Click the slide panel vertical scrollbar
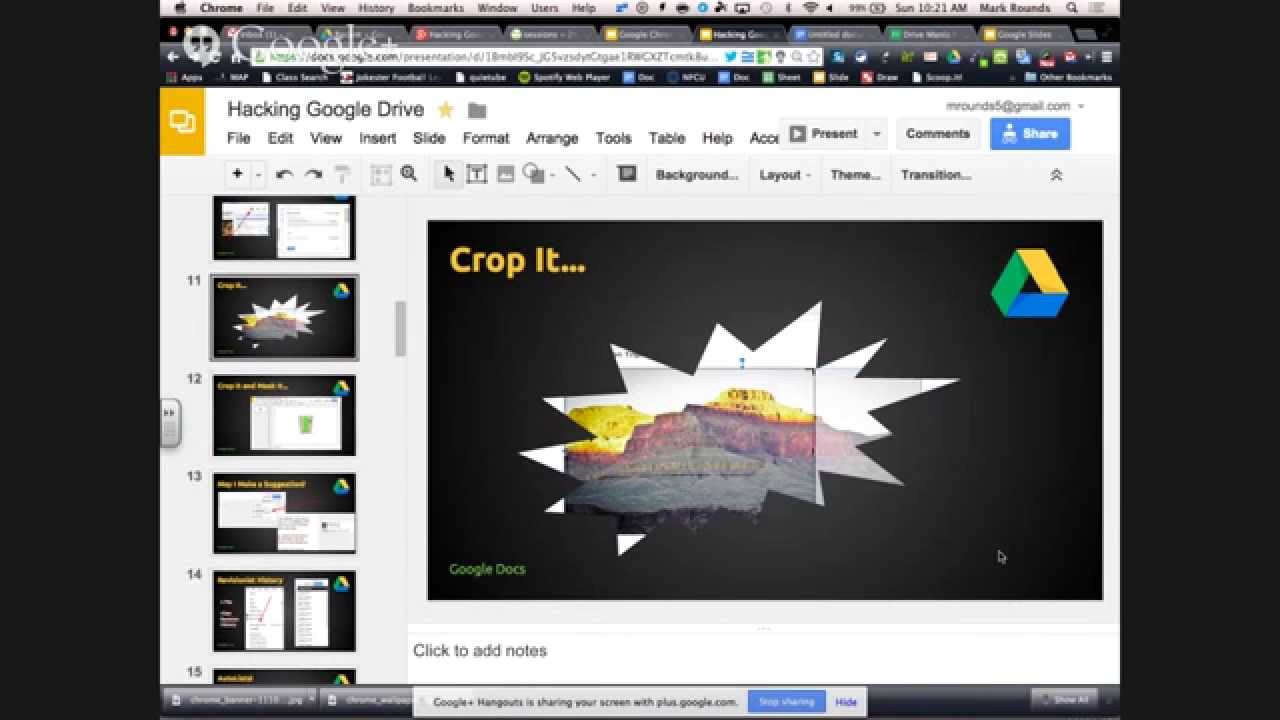1280x720 pixels. 400,329
